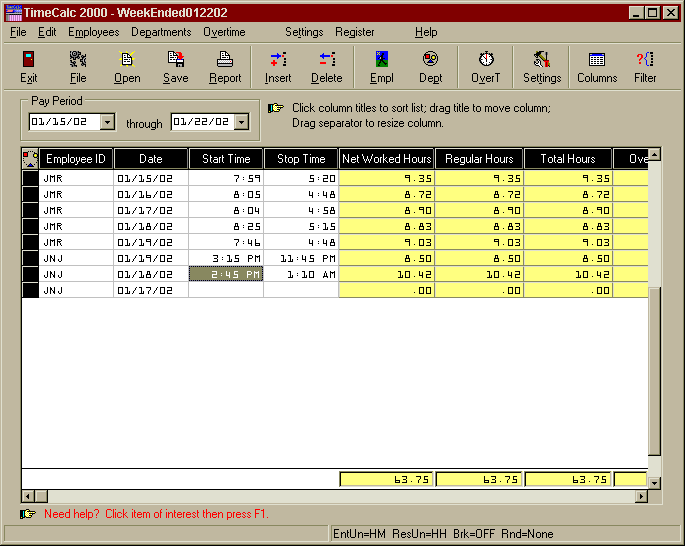Insert a row with Insert icon
Image resolution: width=685 pixels, height=546 pixels.
(278, 59)
